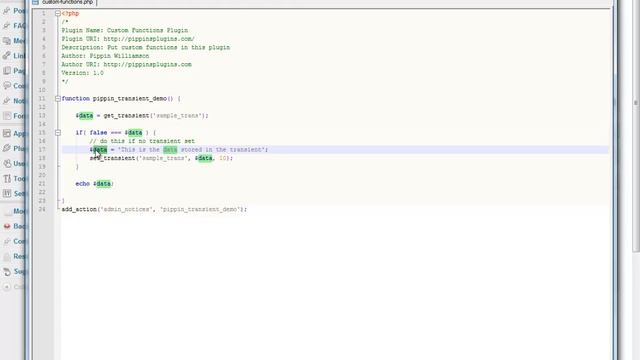Click the 'Version: 1.0' comment line
640x360 pixels.
coord(82,73)
